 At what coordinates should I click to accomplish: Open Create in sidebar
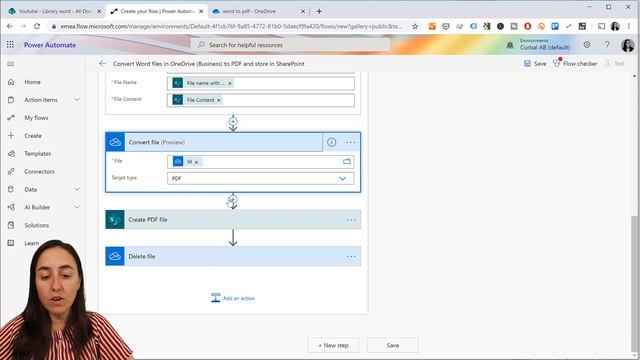tap(33, 136)
